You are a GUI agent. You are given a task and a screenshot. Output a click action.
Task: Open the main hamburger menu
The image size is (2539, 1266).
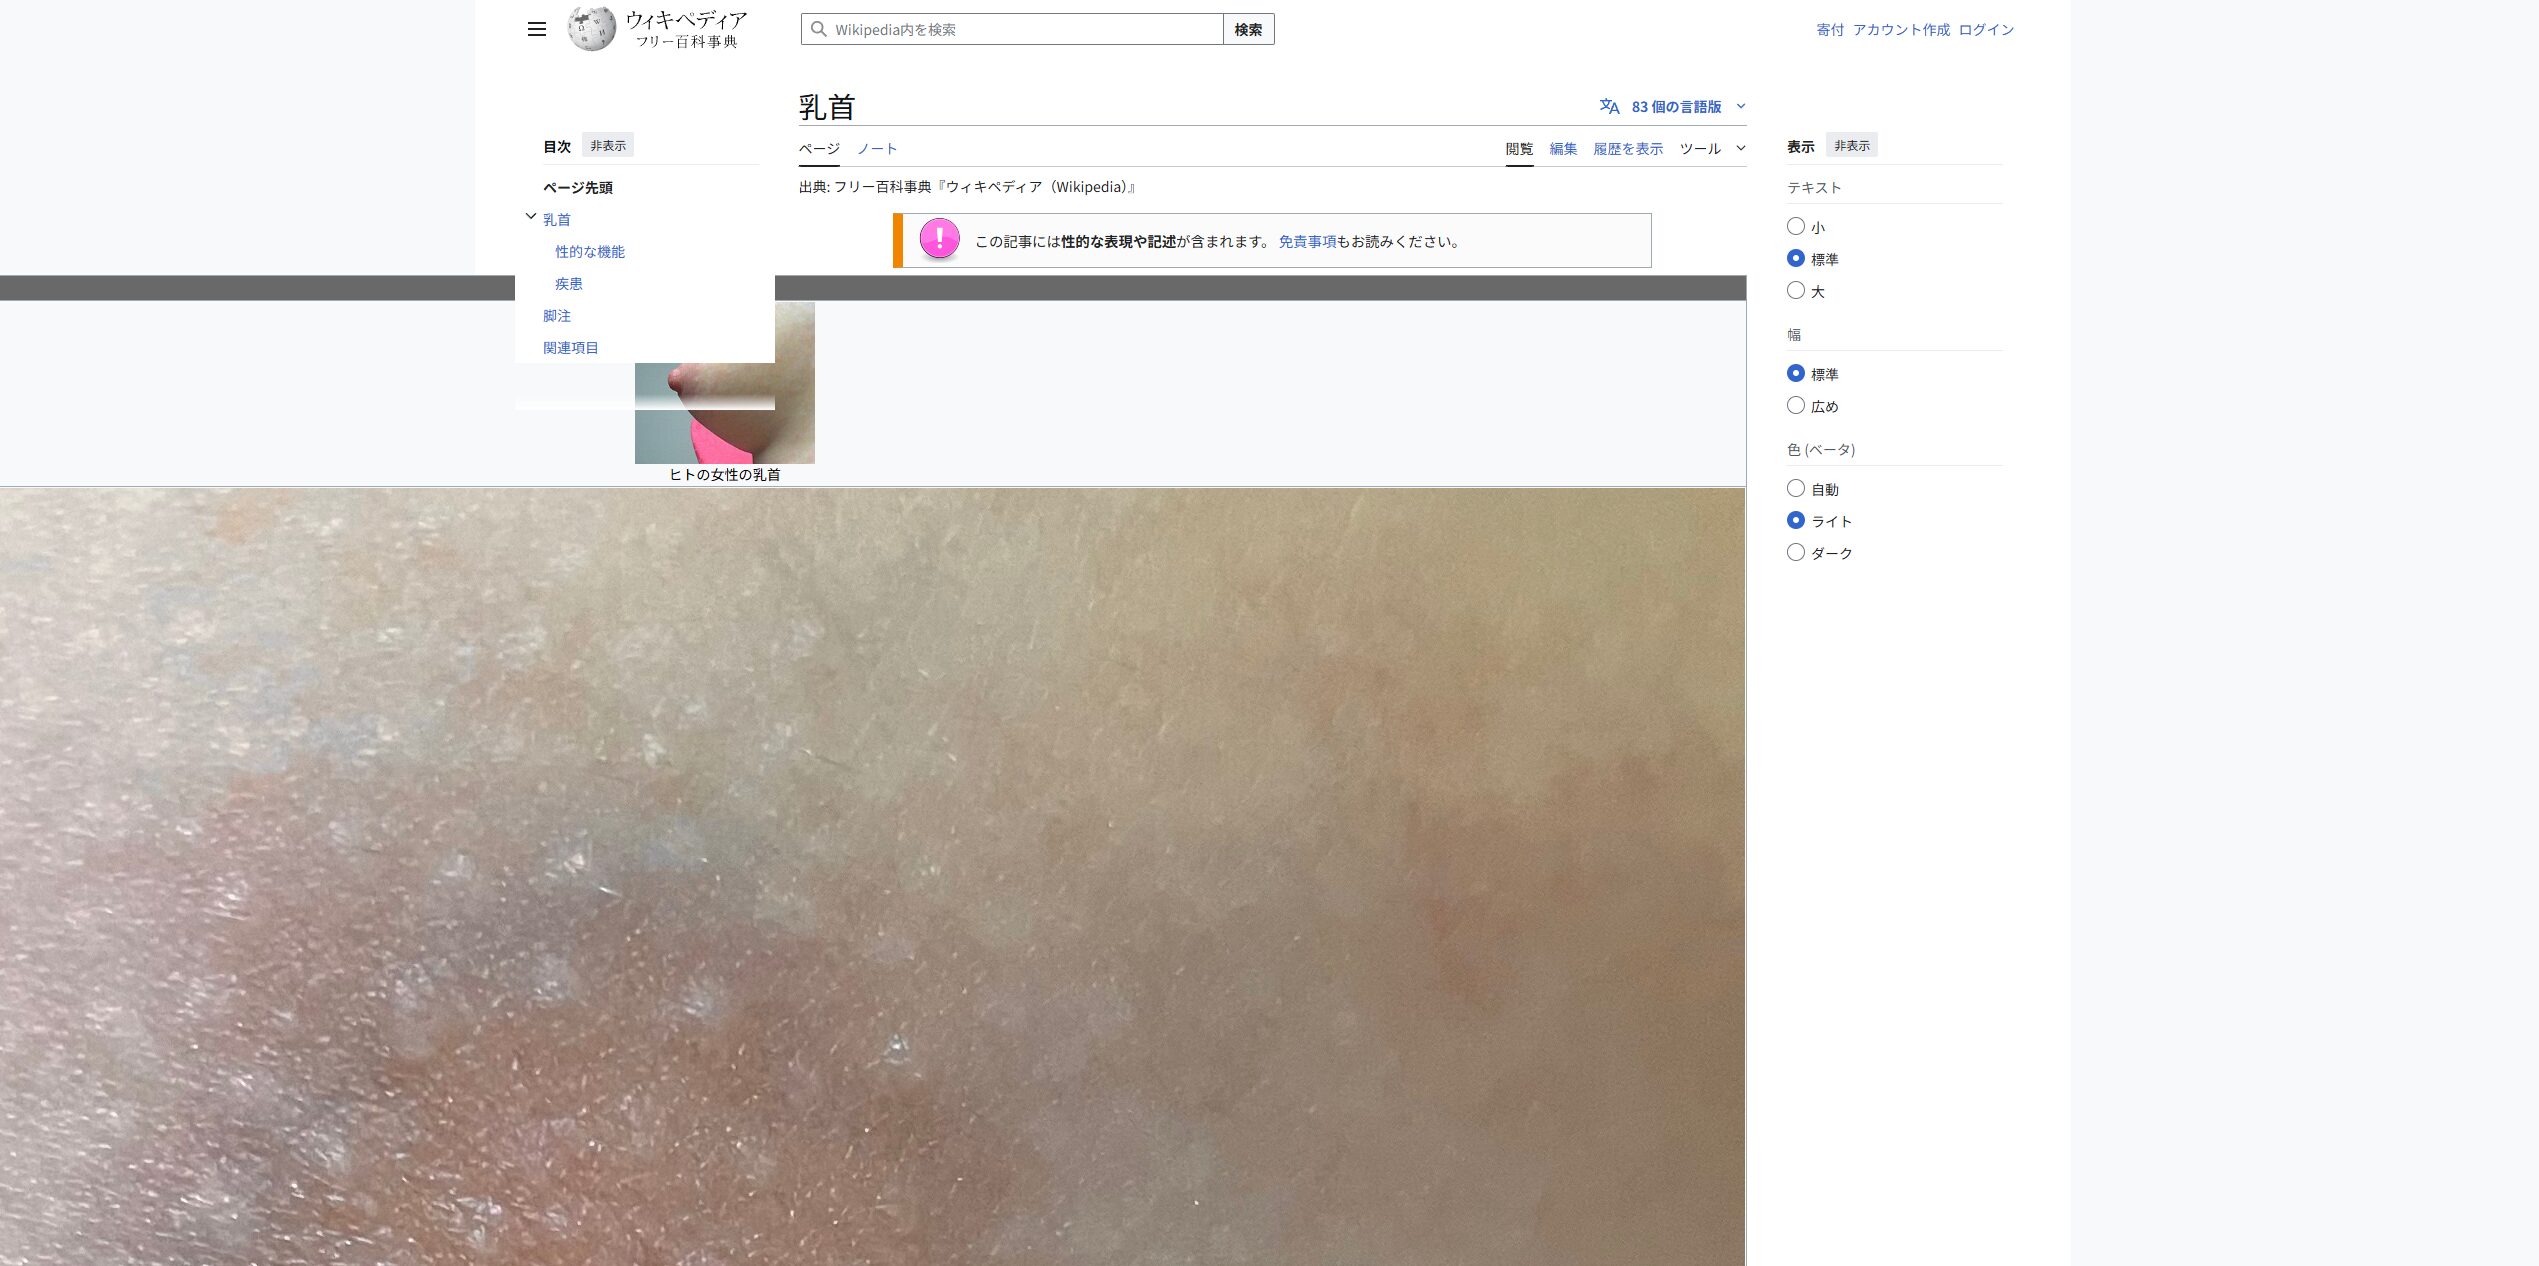tap(537, 29)
